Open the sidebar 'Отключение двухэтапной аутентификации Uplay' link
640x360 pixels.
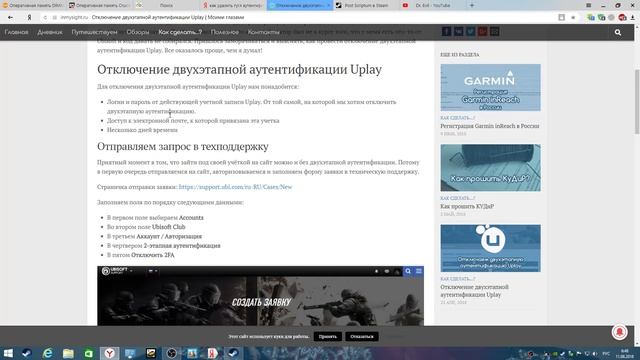474,291
